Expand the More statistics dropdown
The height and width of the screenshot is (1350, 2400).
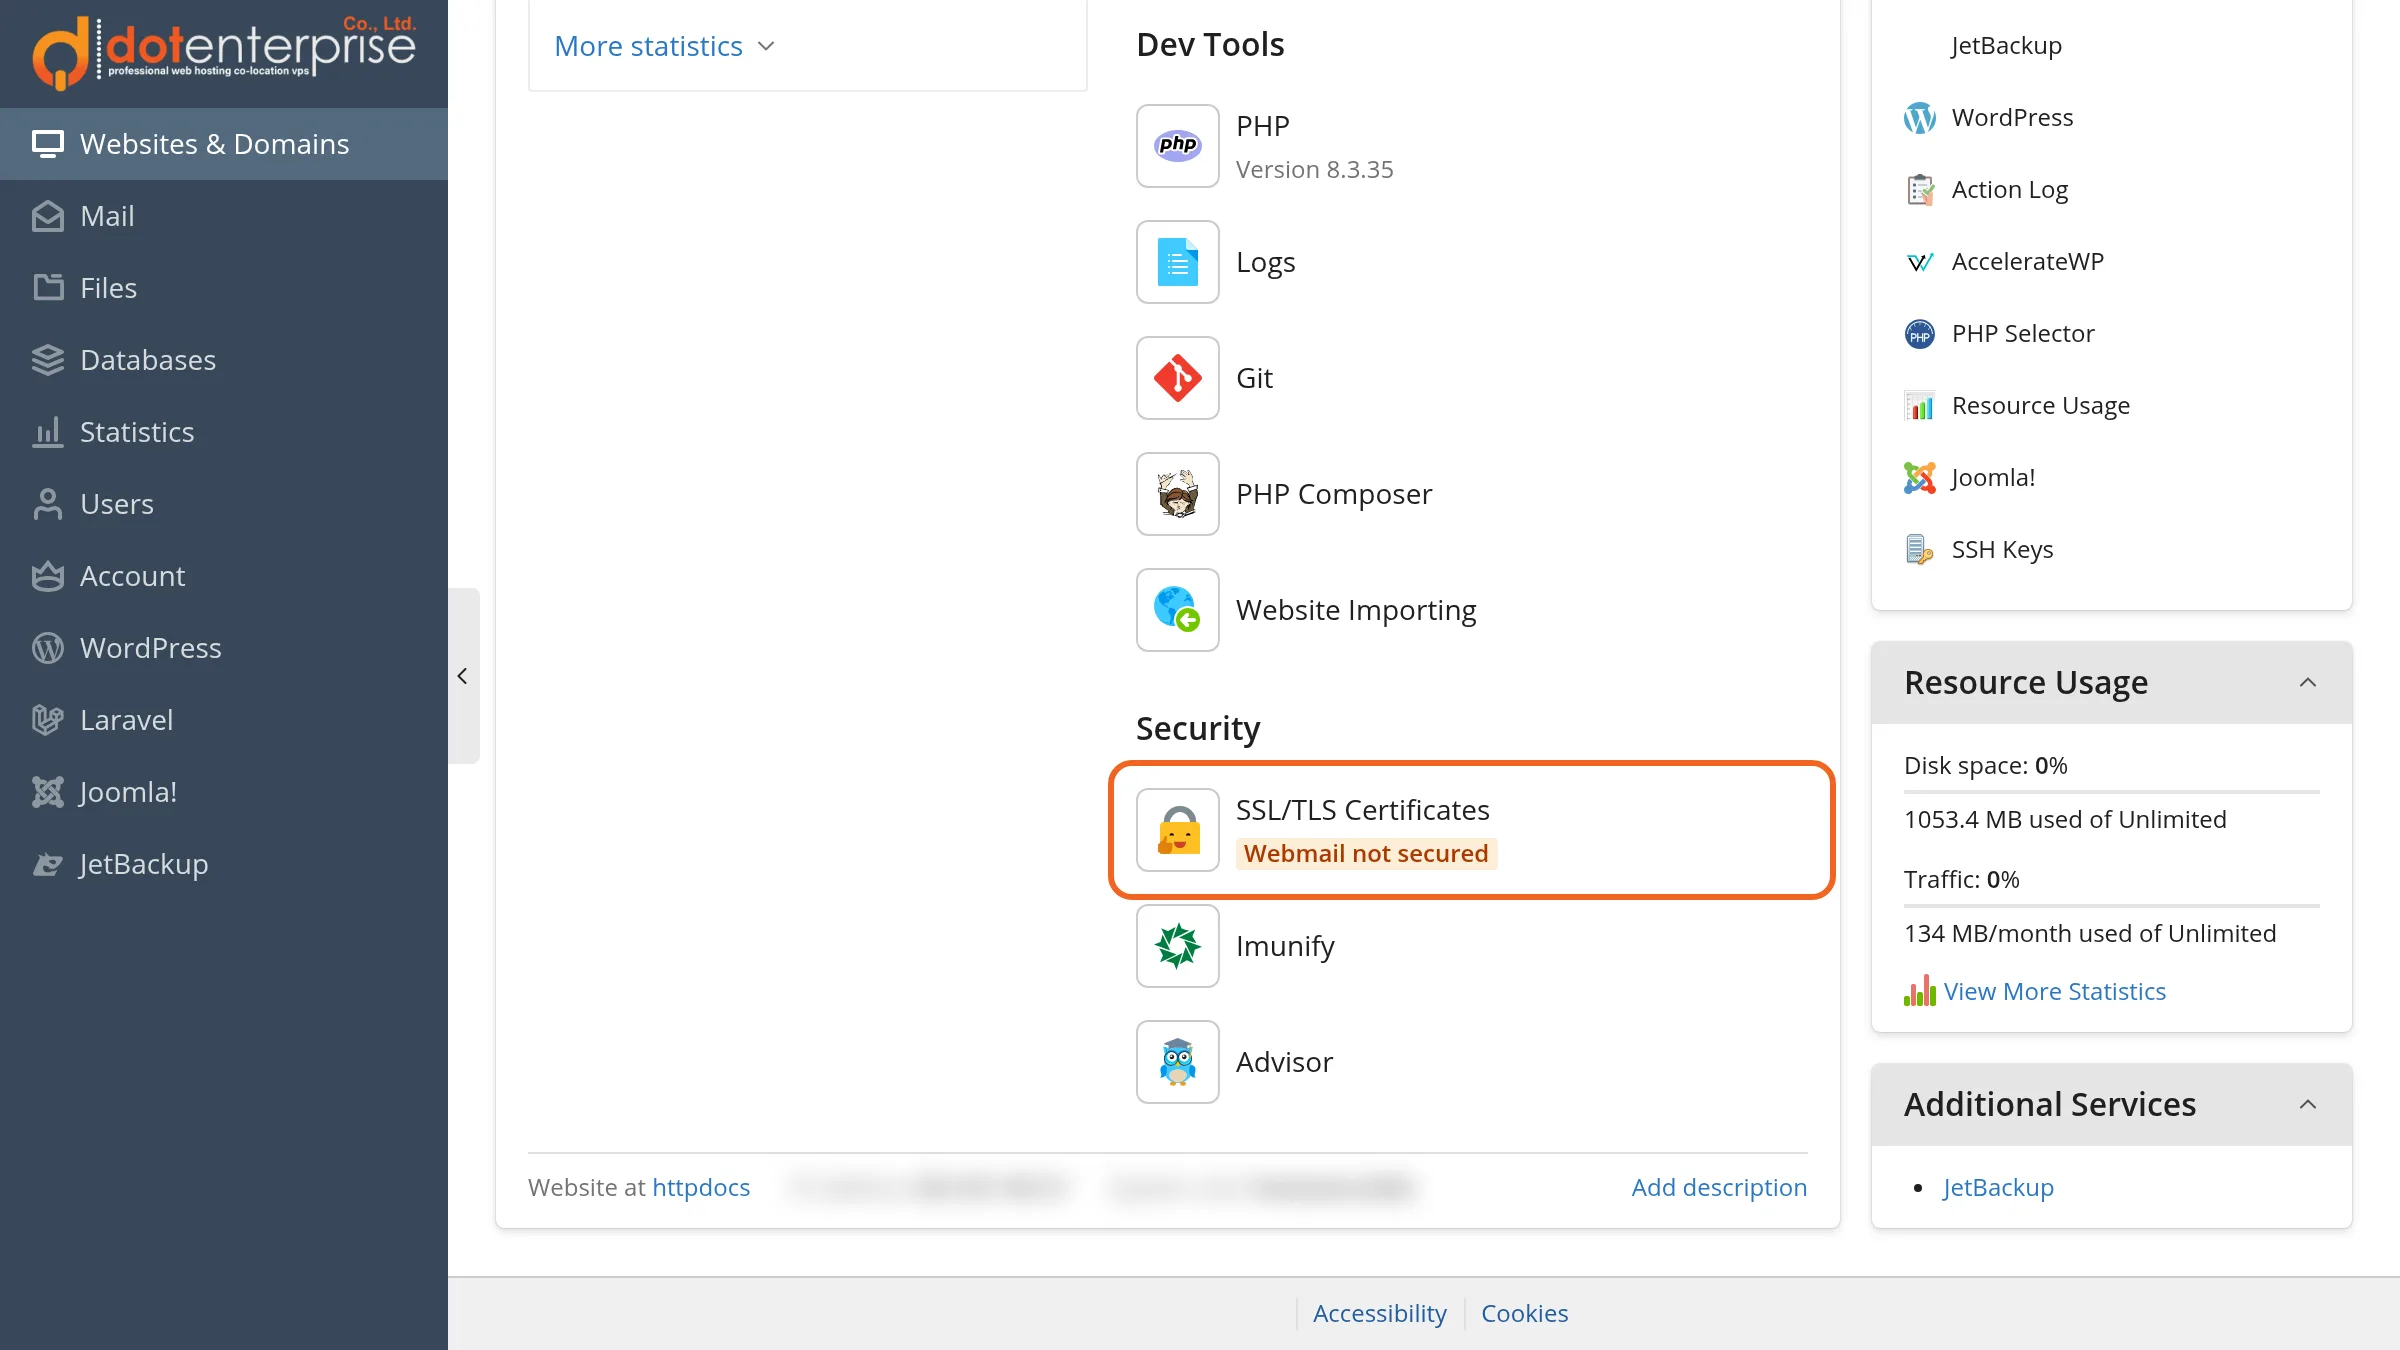tap(665, 46)
